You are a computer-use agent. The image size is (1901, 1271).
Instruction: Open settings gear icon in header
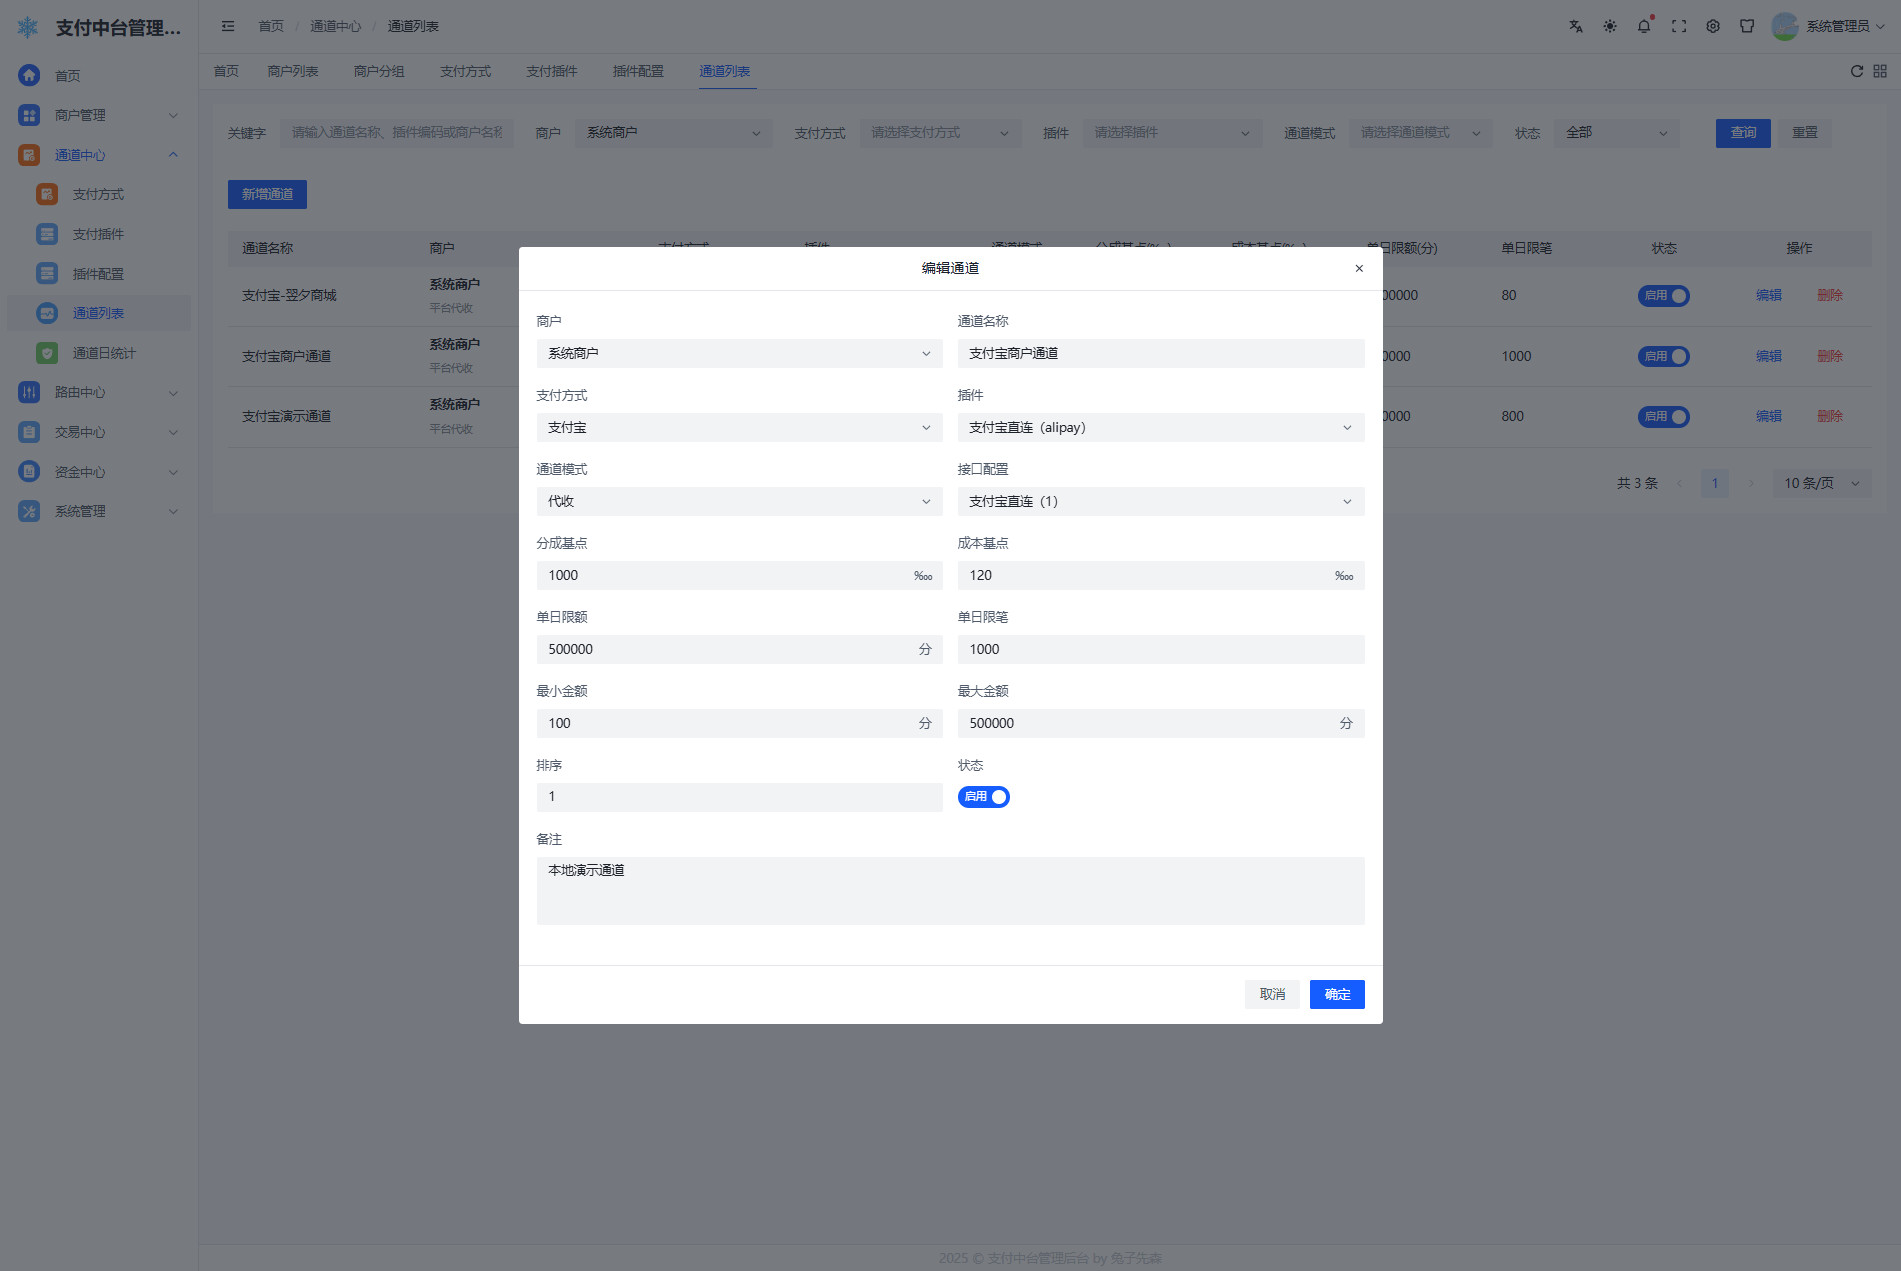[x=1712, y=27]
